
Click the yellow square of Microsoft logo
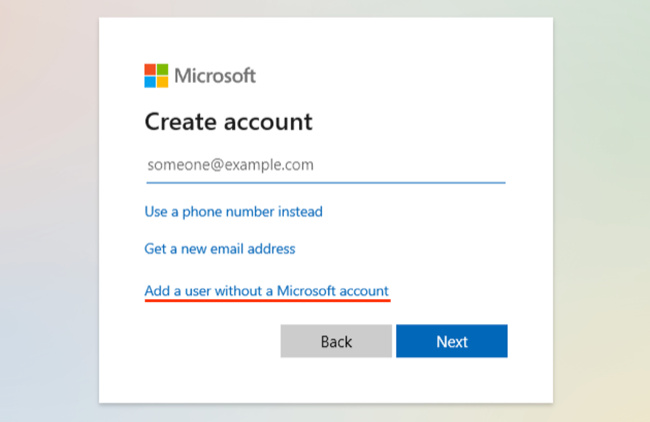tap(162, 81)
